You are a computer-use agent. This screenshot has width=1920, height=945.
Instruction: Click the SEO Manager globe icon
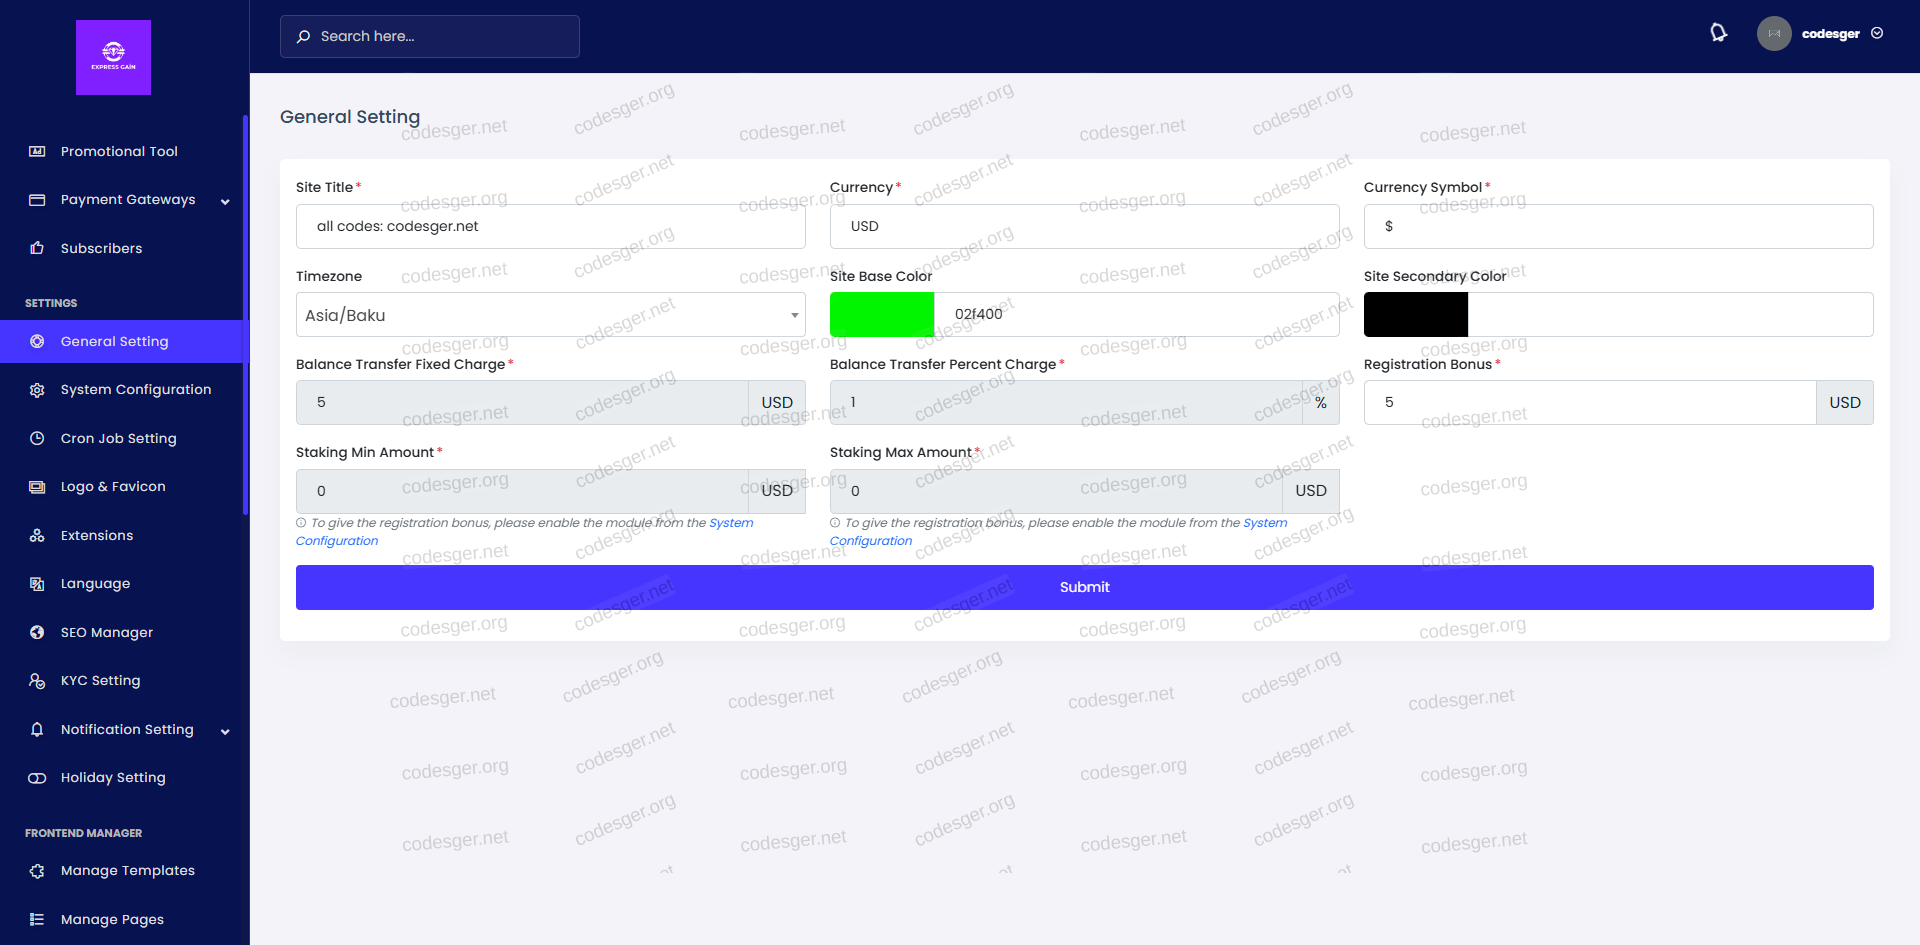[x=37, y=632]
